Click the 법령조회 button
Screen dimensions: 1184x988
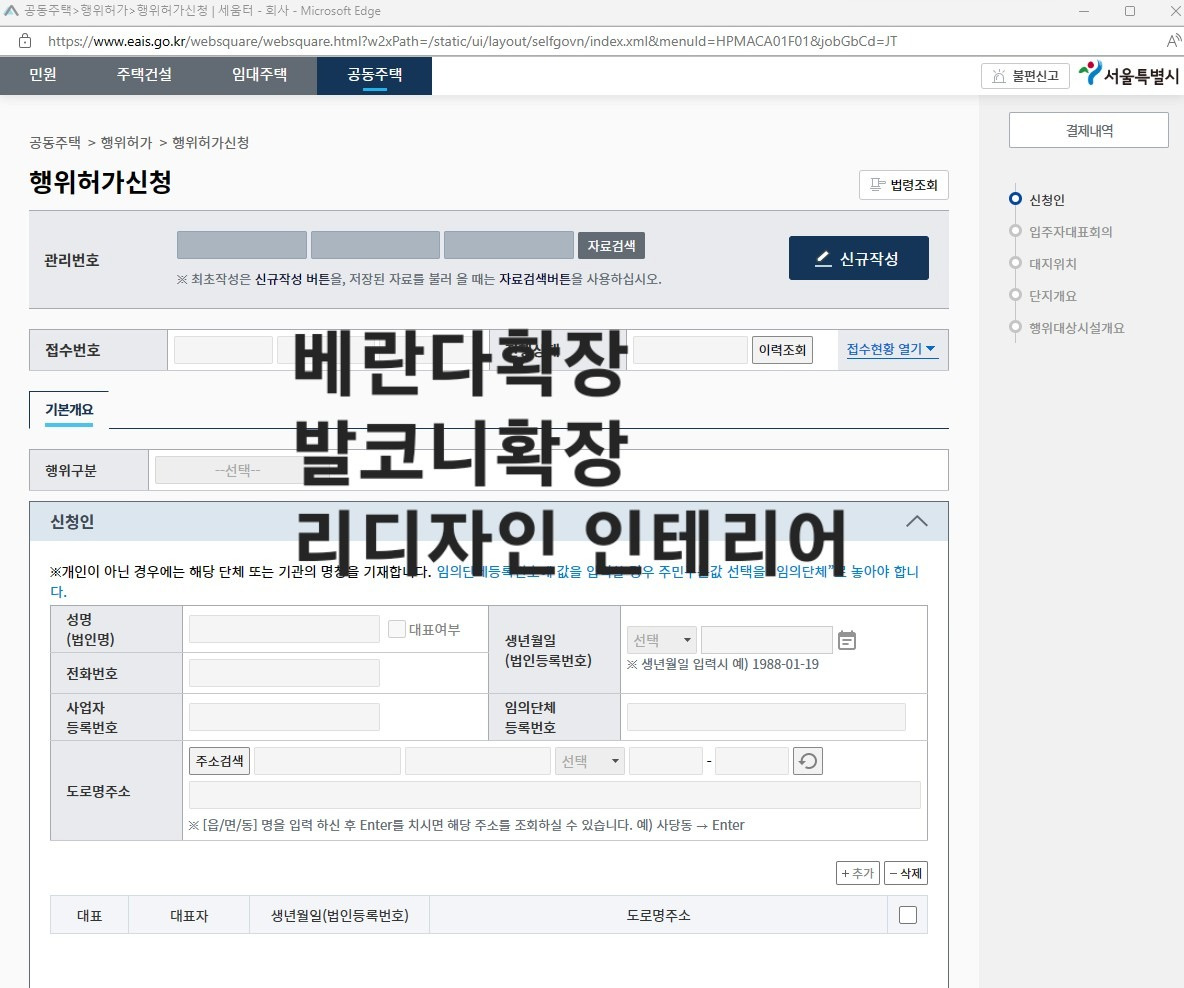pos(904,185)
